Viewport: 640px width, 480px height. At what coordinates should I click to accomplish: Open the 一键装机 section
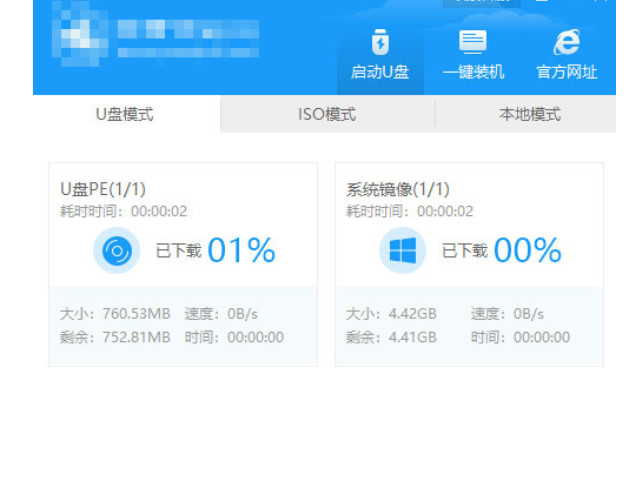[473, 55]
